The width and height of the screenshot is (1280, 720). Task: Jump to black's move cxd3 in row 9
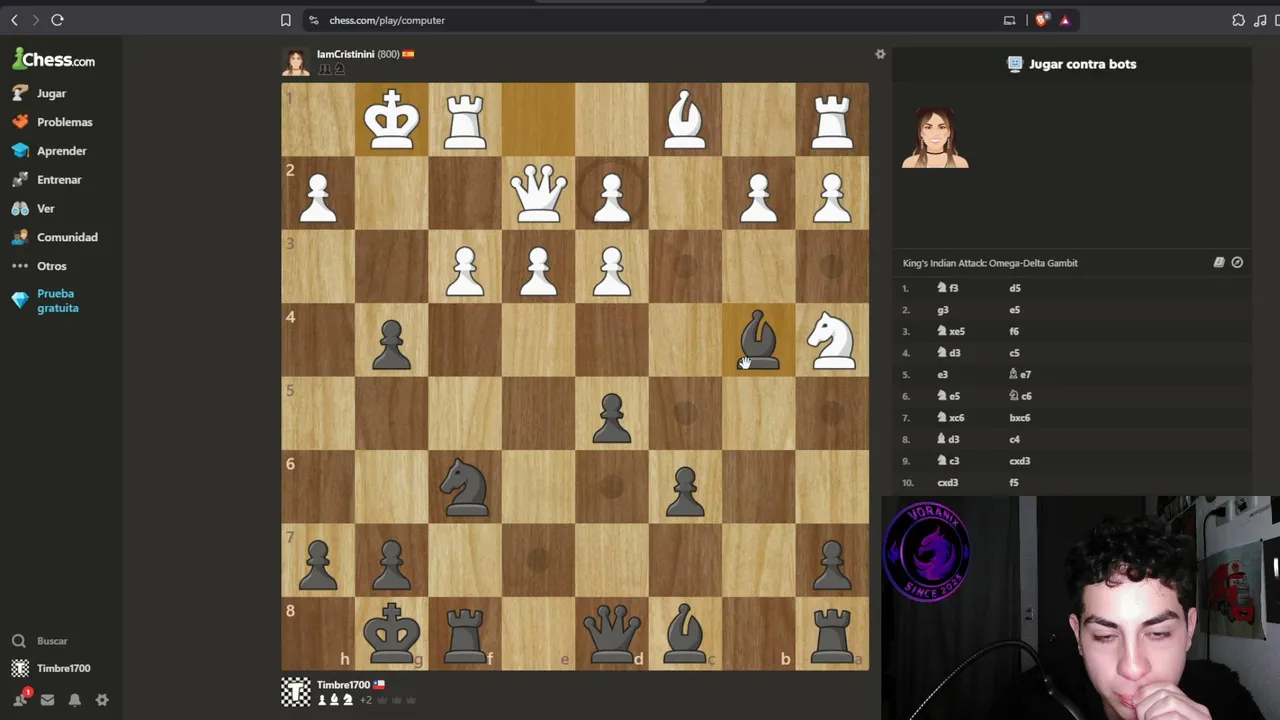click(1019, 461)
